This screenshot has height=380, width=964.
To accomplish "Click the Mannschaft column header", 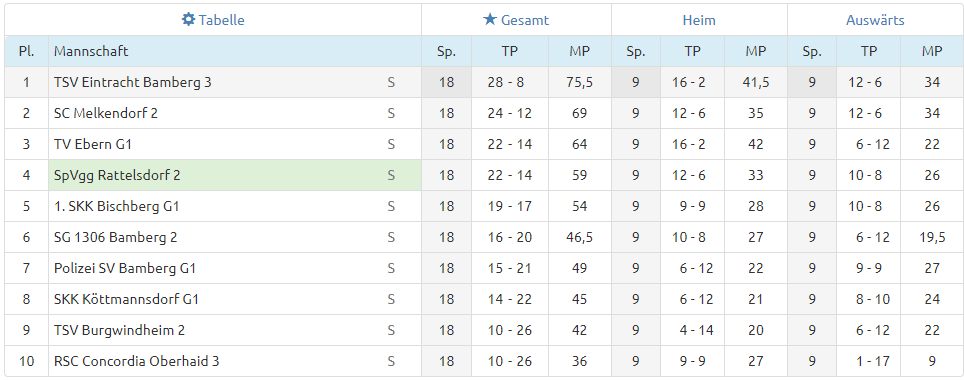I will pyautogui.click(x=91, y=51).
